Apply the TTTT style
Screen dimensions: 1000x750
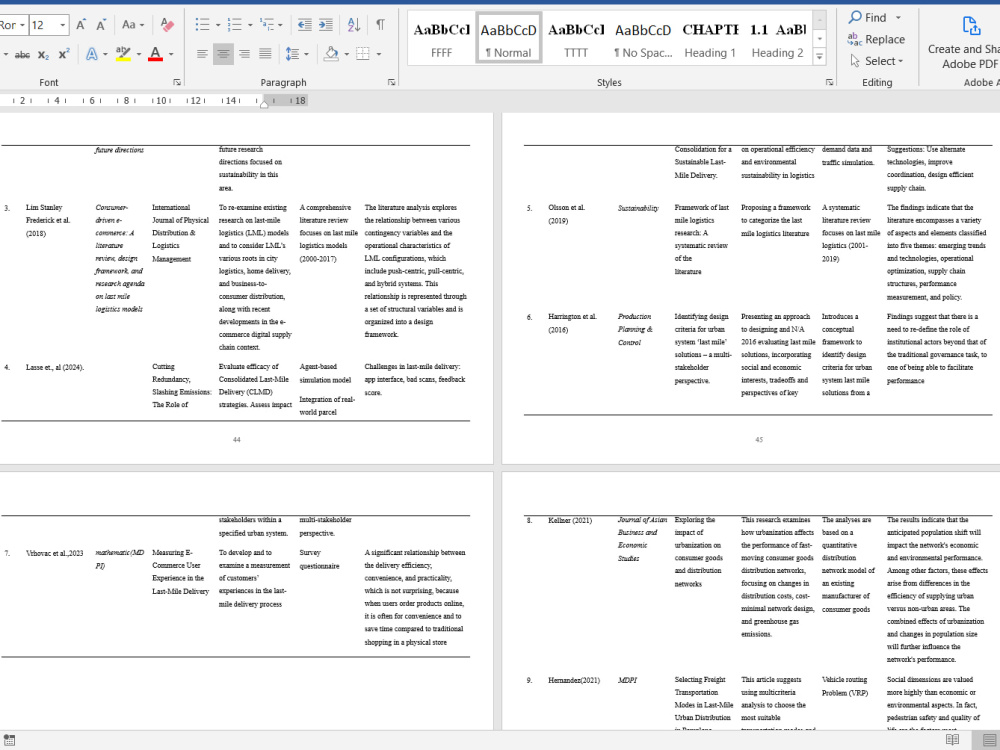[576, 40]
